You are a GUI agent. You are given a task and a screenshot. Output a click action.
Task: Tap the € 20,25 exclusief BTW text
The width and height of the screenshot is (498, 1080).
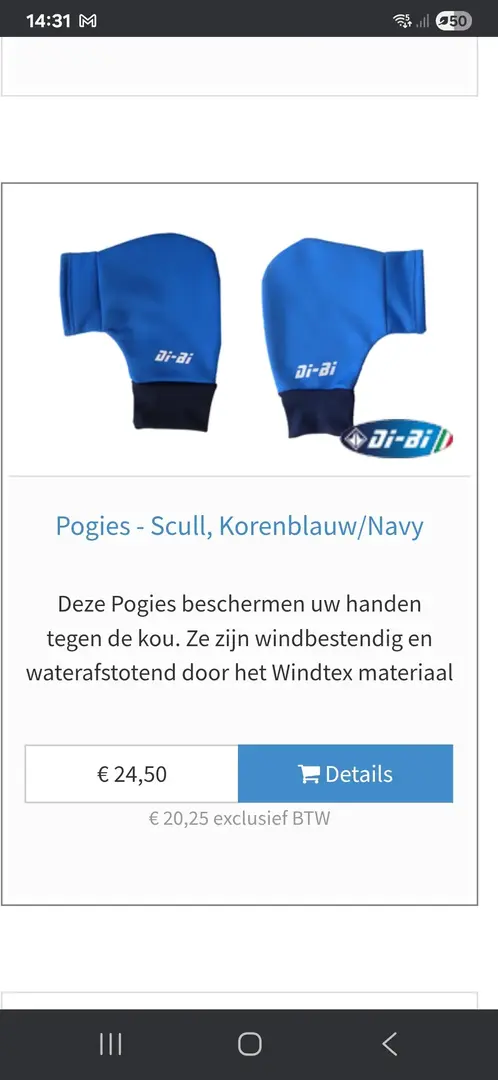point(239,818)
